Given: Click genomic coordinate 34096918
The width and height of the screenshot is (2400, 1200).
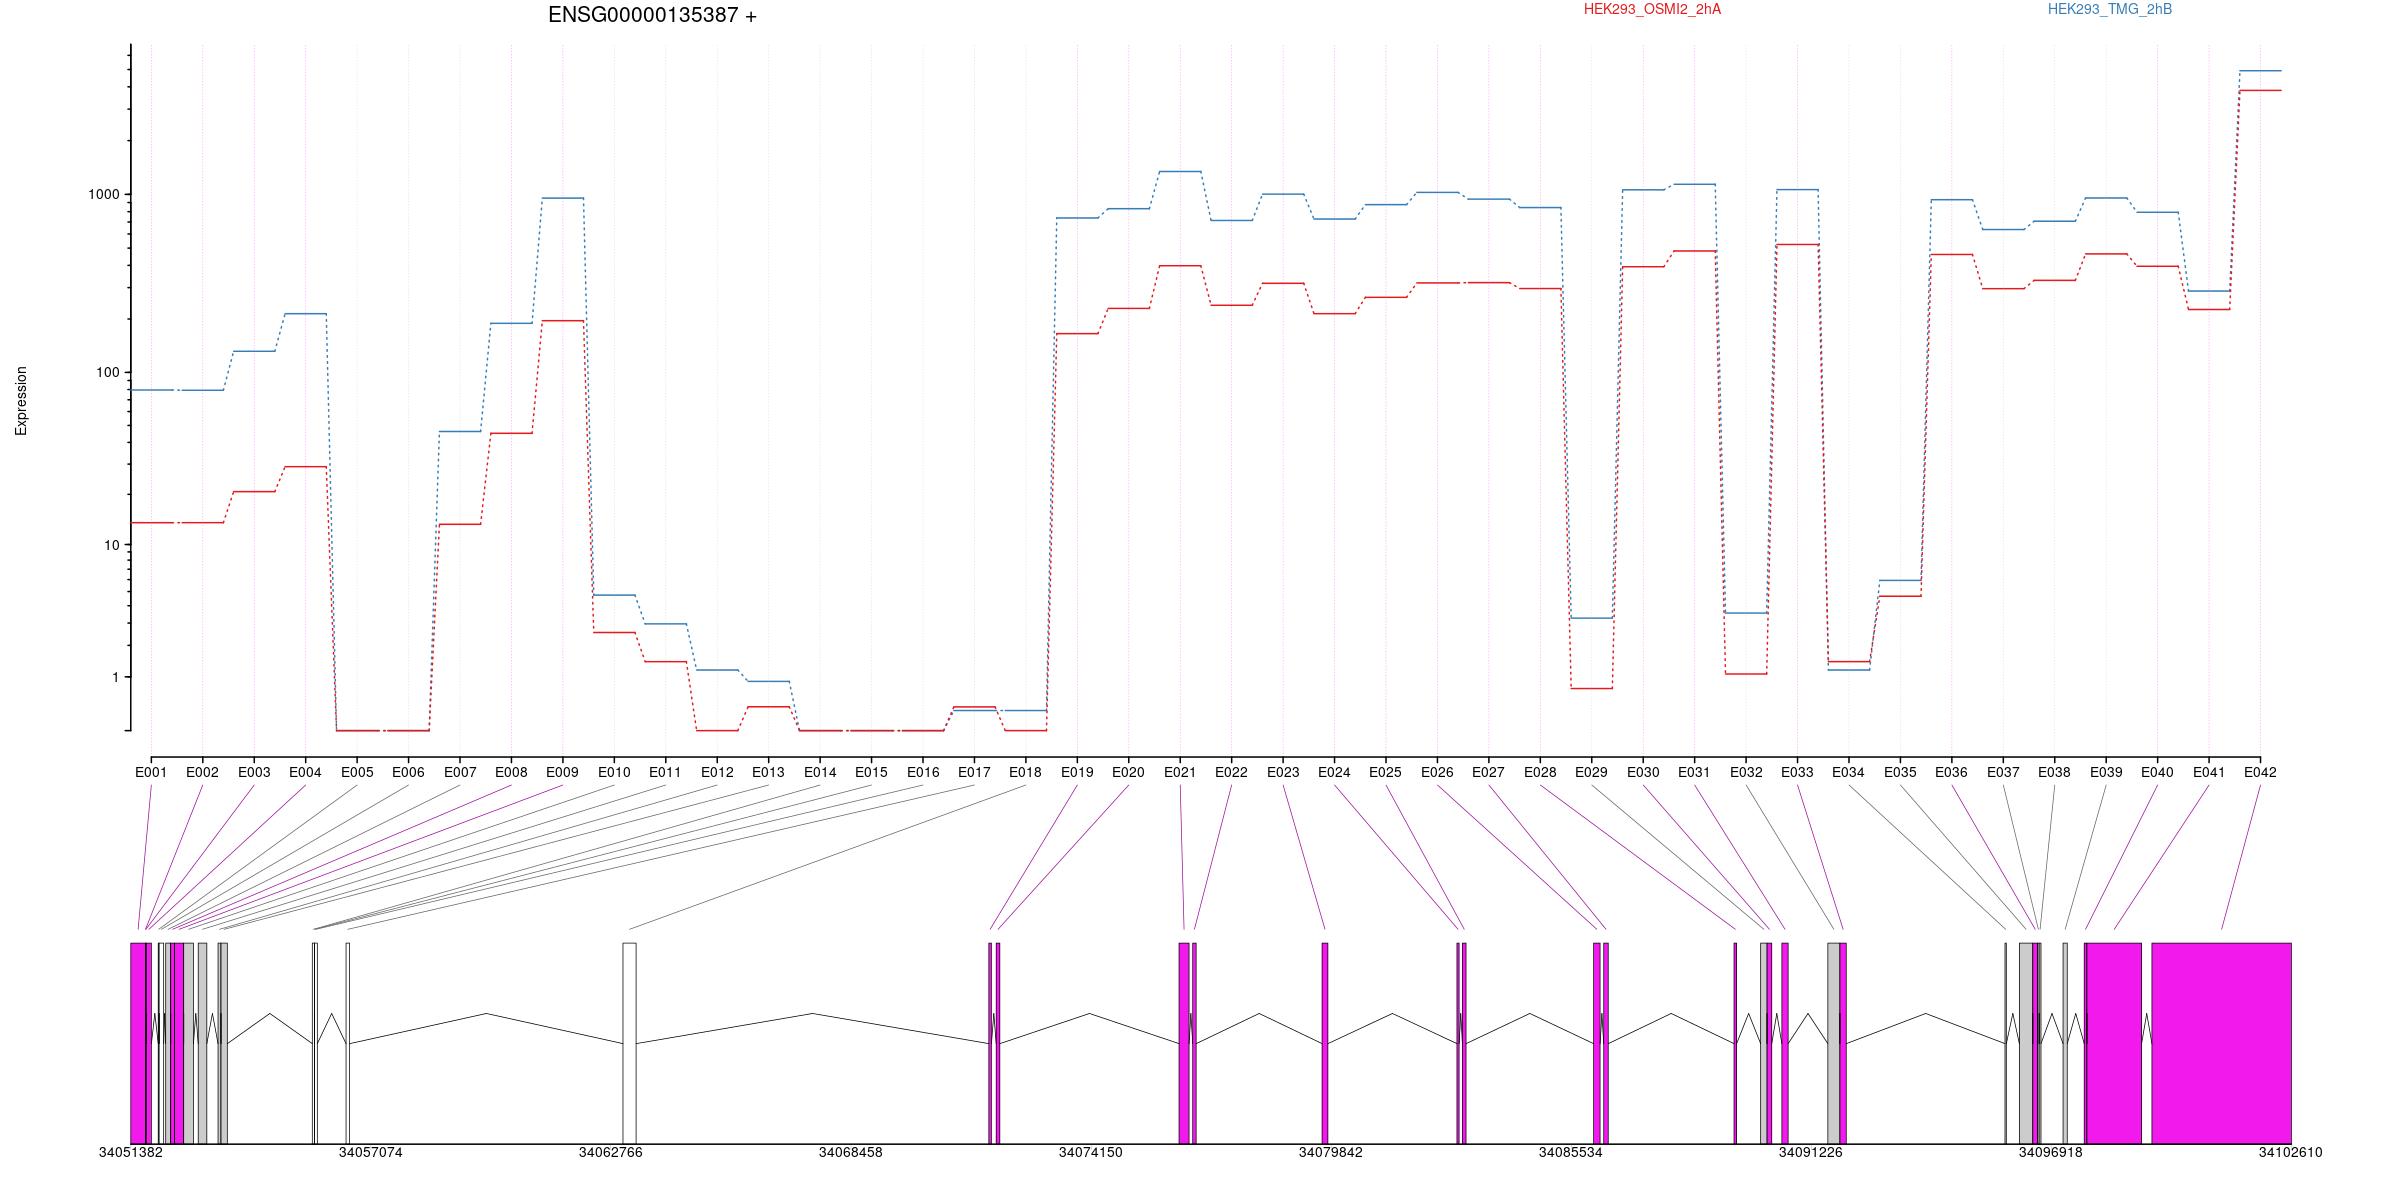Looking at the screenshot, I should pos(2050,1152).
